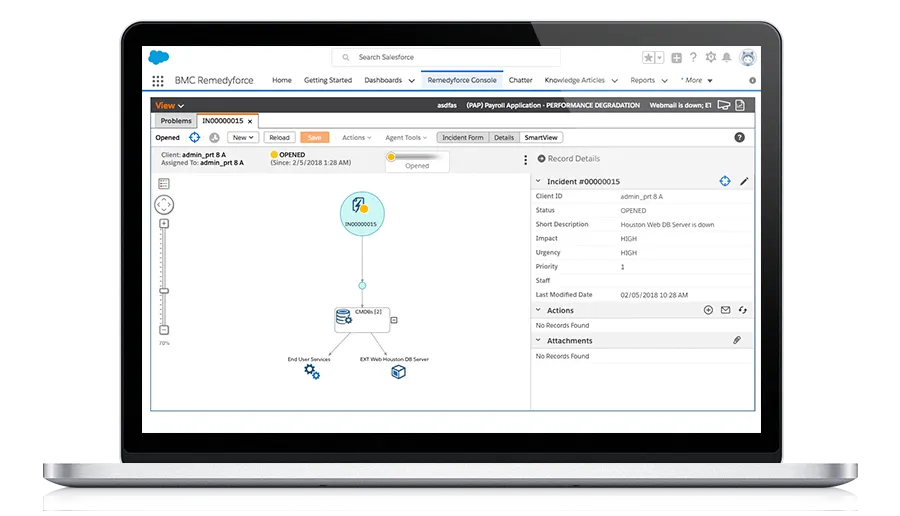The height and width of the screenshot is (516, 900).
Task: Click the info icon at nav bar end
Action: pyautogui.click(x=752, y=81)
